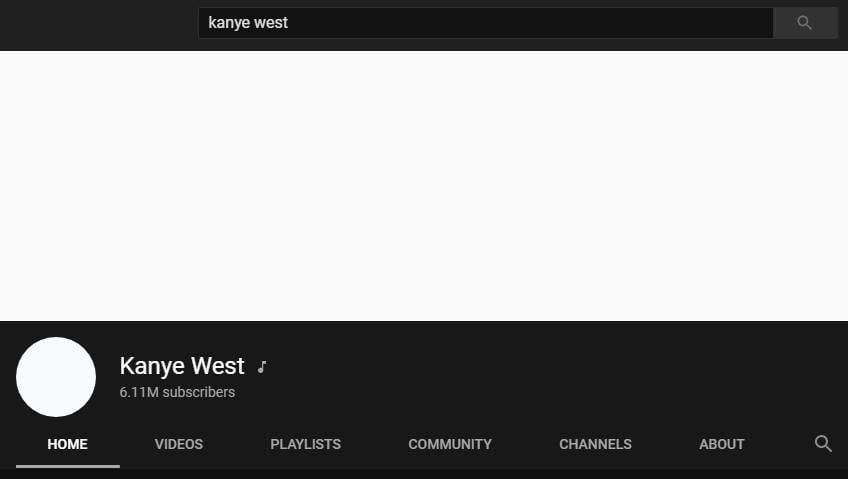Image resolution: width=848 pixels, height=479 pixels.
Task: Go to the COMMUNITY tab
Action: pos(450,444)
